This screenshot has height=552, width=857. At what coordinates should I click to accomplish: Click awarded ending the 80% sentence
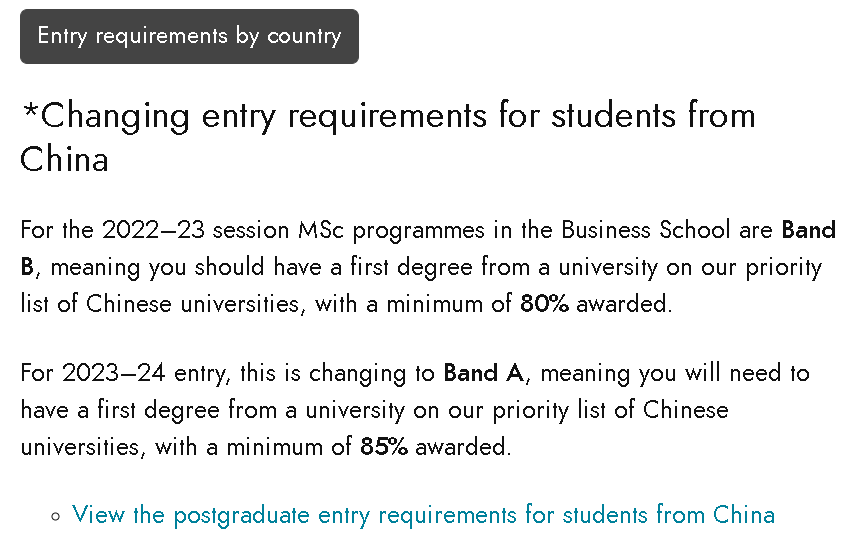coord(624,303)
